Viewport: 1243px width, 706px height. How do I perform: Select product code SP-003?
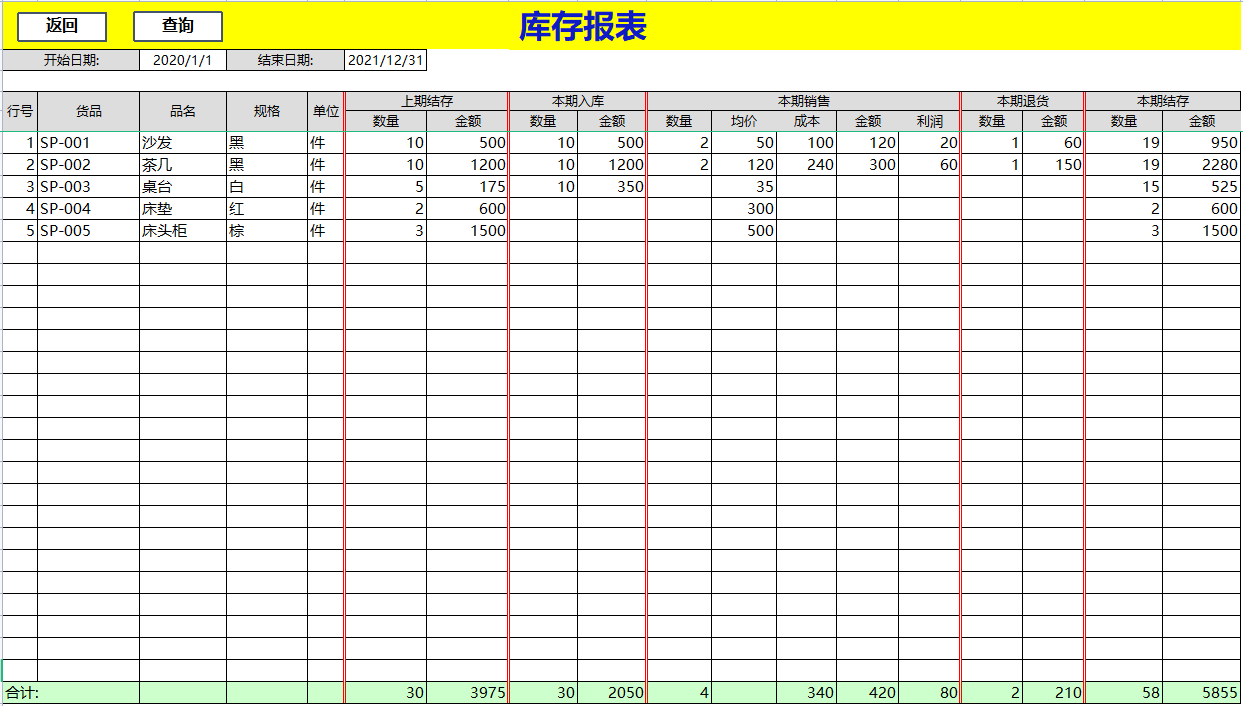[x=89, y=187]
